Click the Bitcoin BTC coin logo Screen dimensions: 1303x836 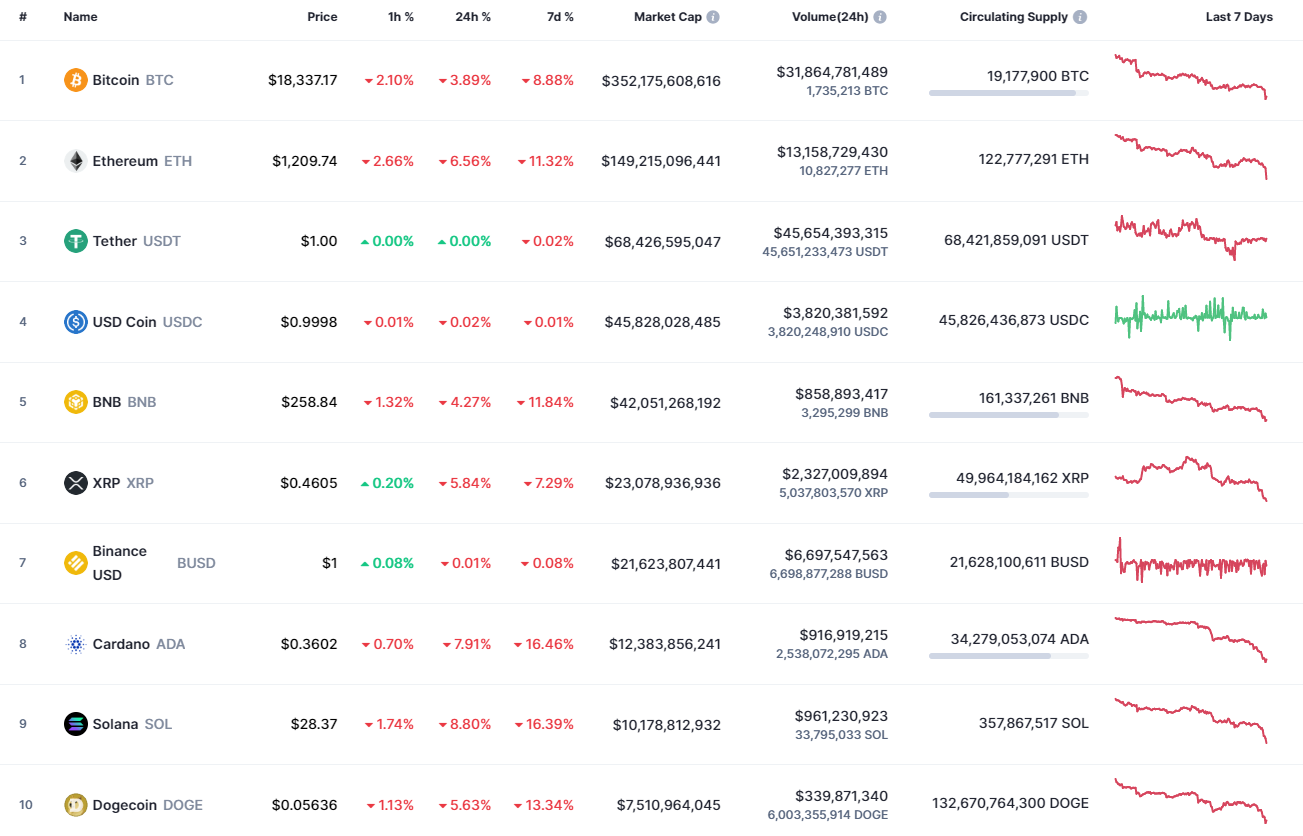coord(75,80)
